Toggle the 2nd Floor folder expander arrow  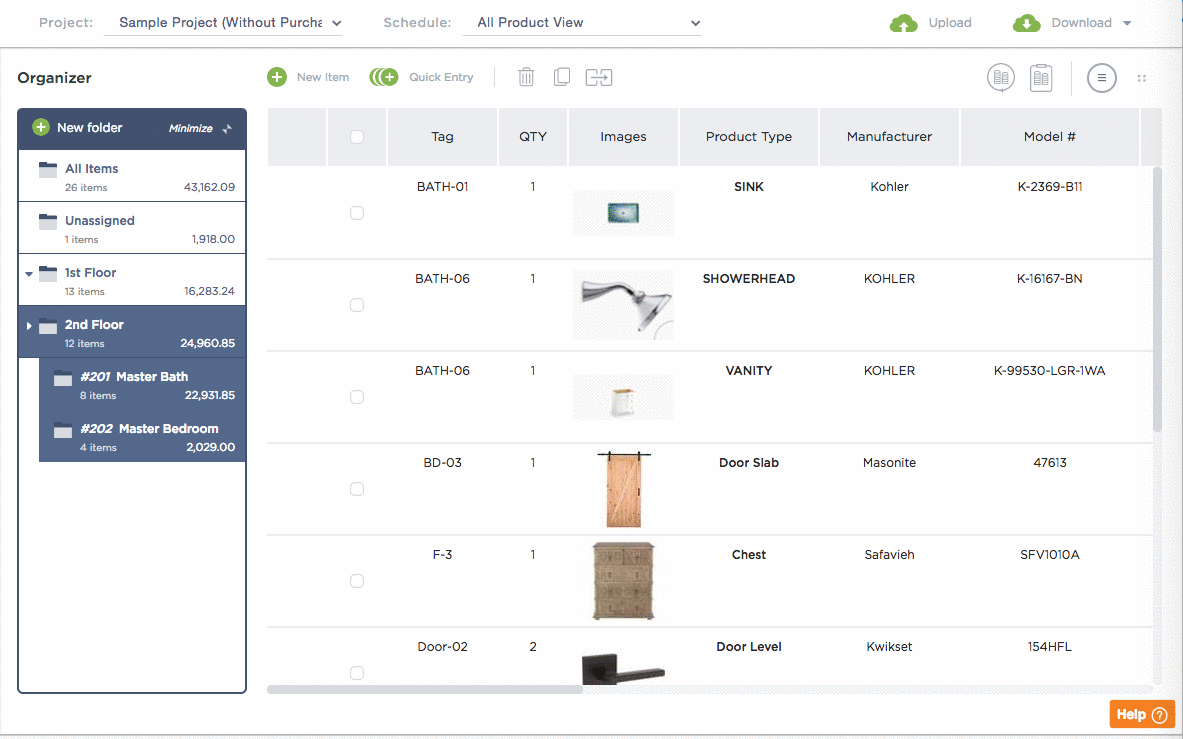pyautogui.click(x=29, y=326)
